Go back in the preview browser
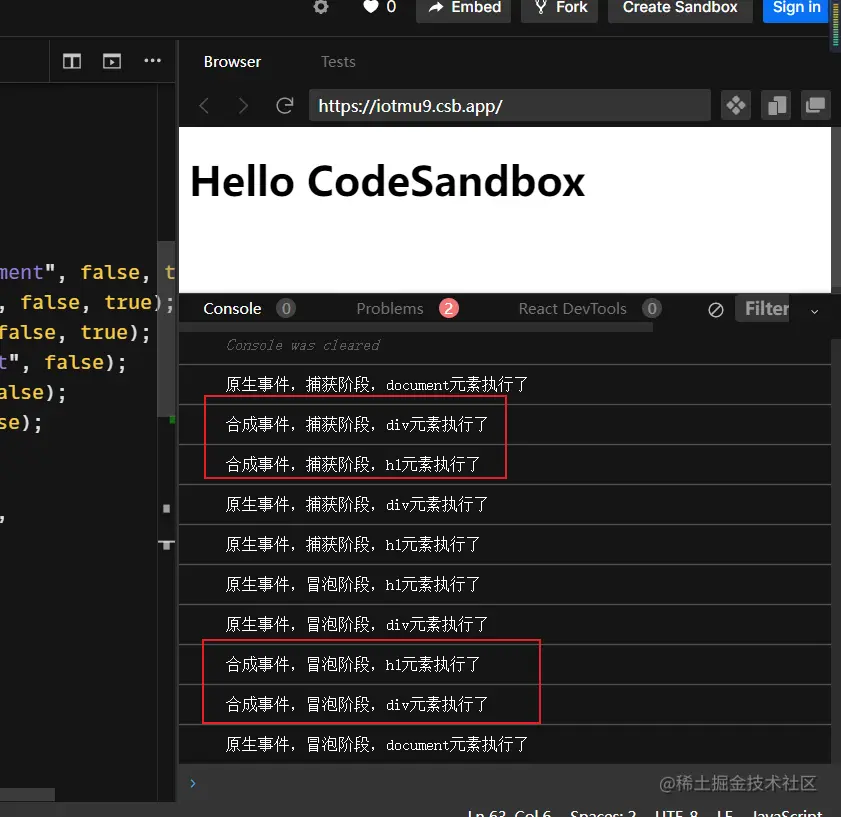 pos(204,106)
